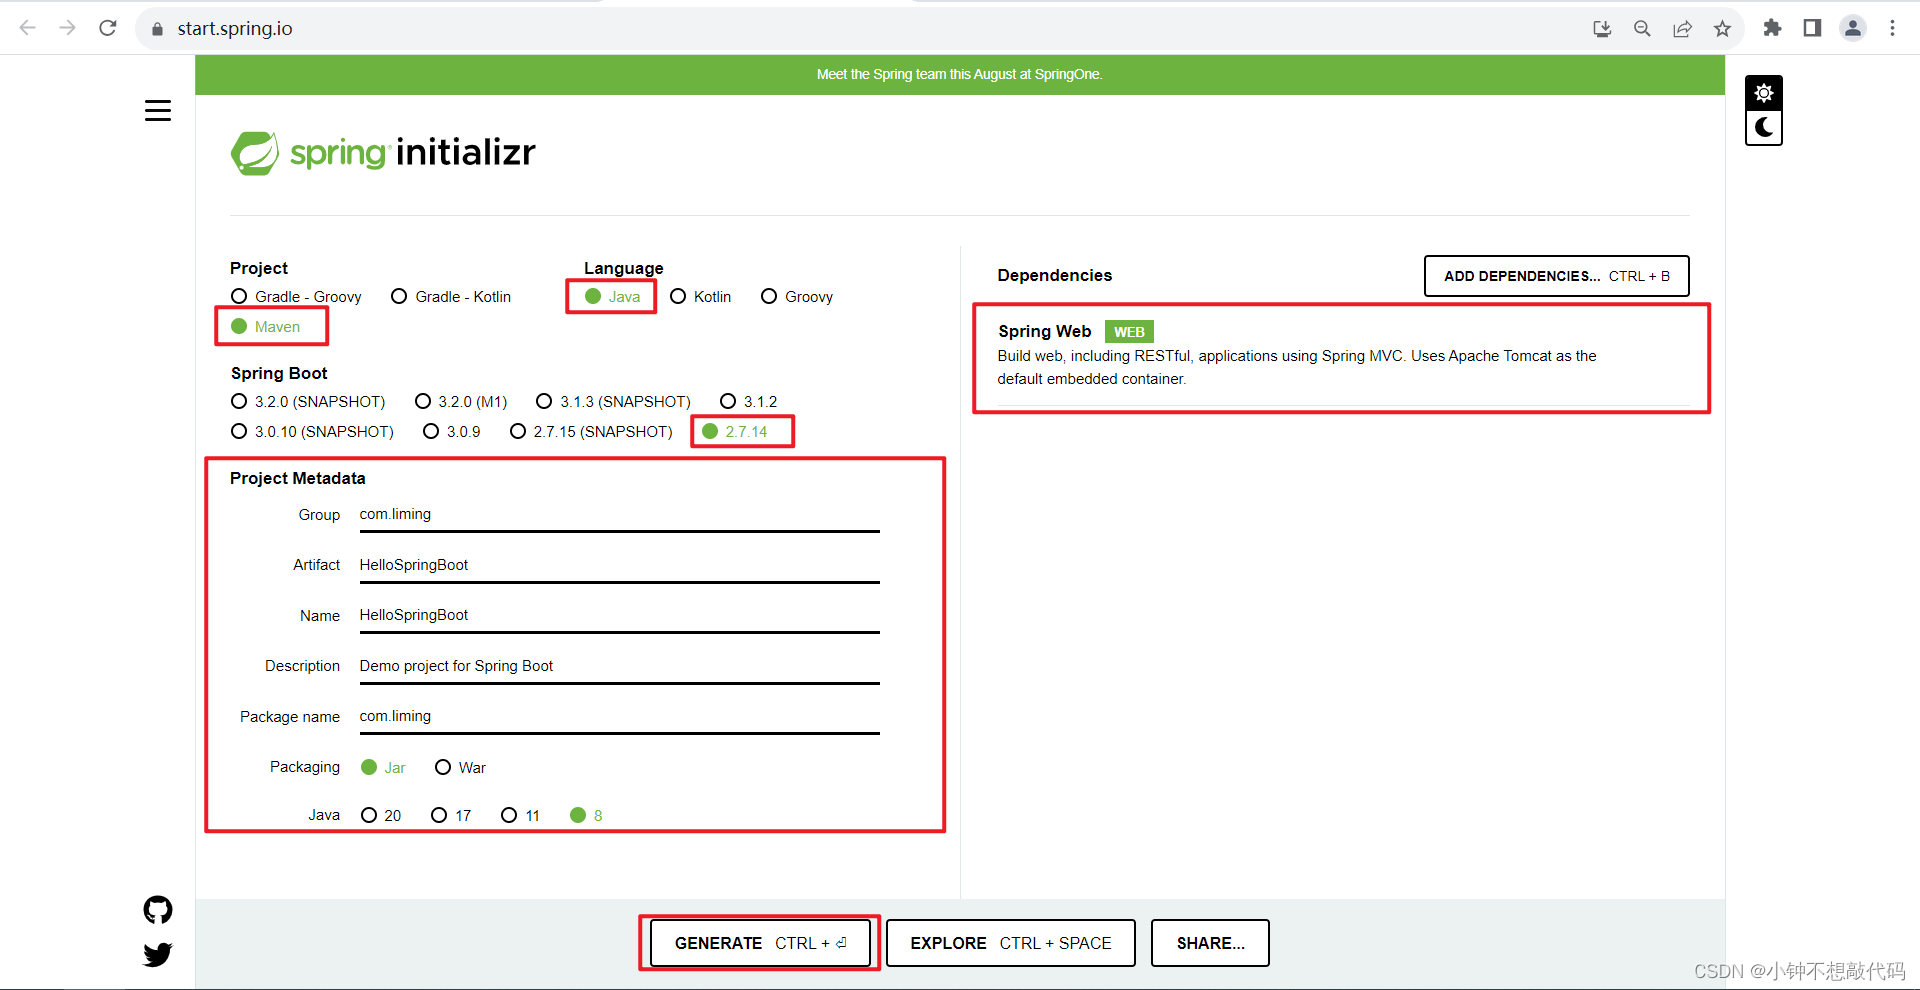Click the Generate button
The image size is (1920, 990).
(x=760, y=943)
